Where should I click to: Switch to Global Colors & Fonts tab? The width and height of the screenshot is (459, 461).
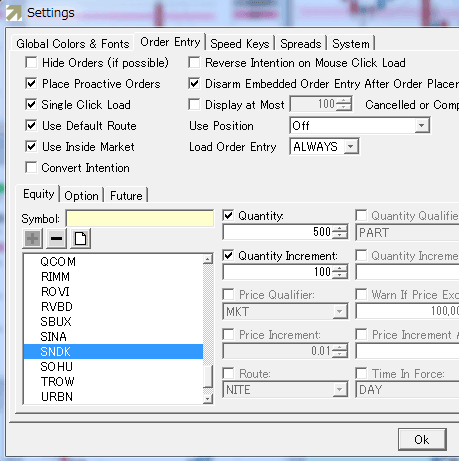pos(73,44)
